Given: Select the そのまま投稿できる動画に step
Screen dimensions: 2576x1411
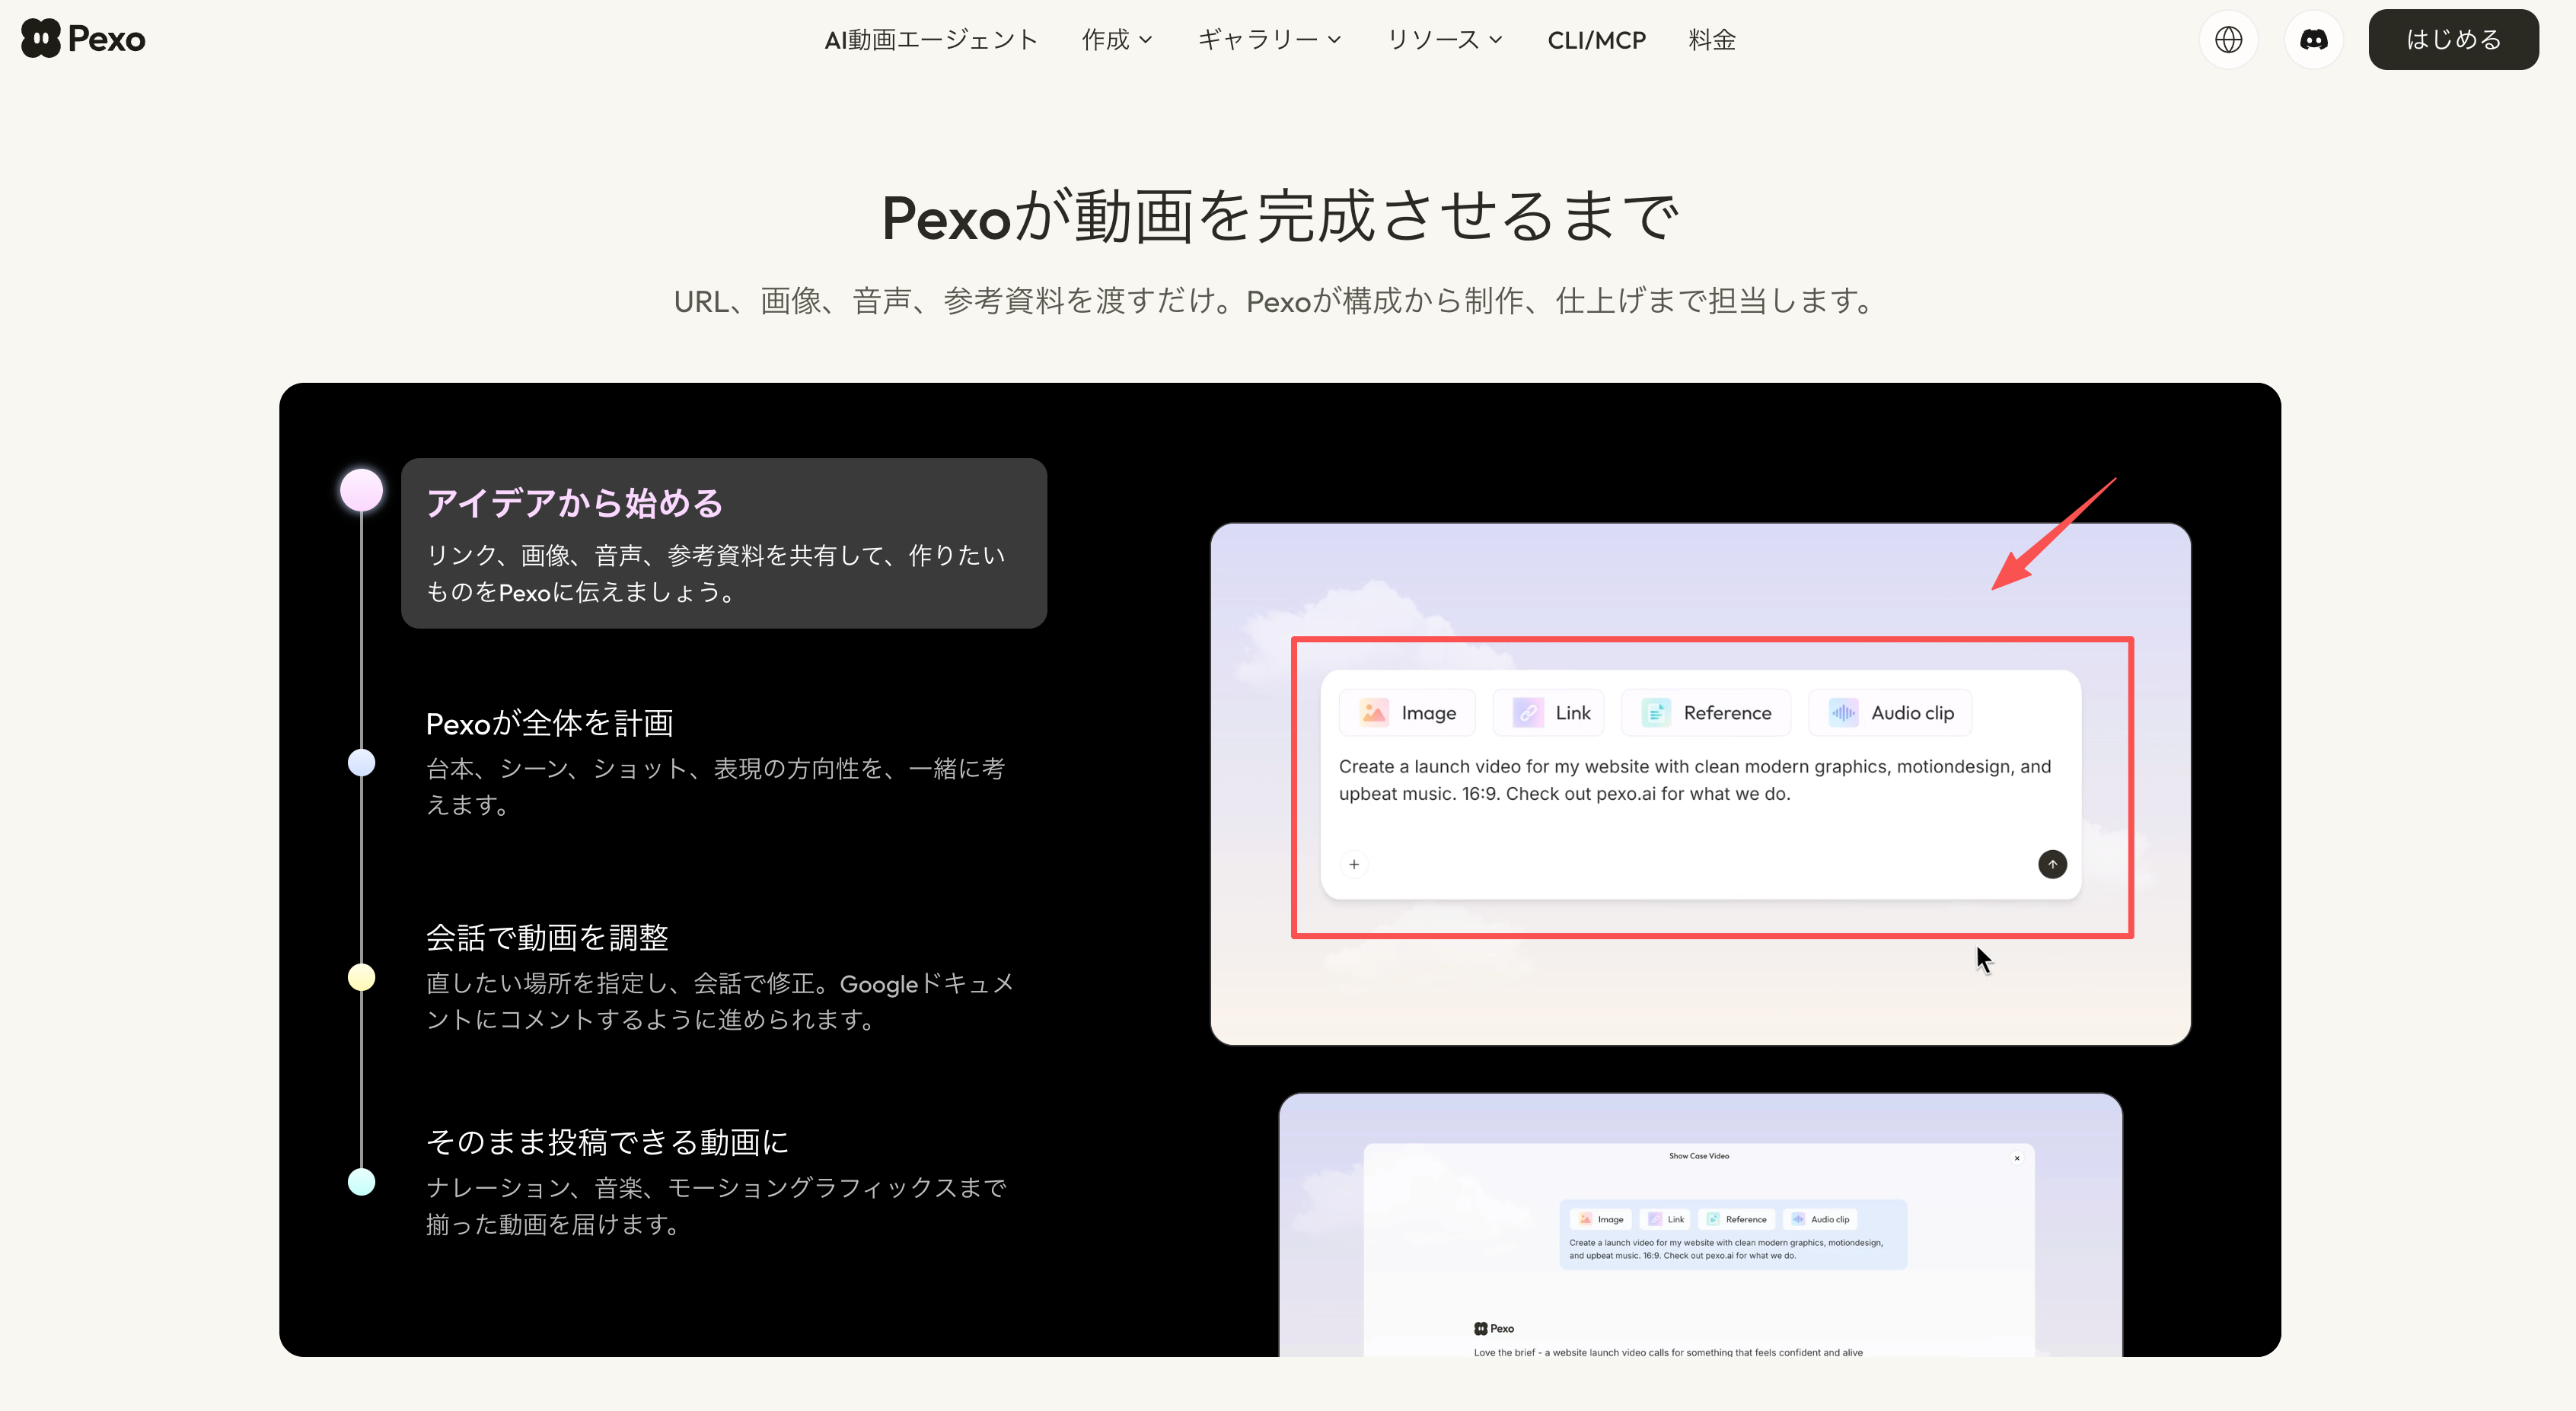Looking at the screenshot, I should pos(718,1182).
